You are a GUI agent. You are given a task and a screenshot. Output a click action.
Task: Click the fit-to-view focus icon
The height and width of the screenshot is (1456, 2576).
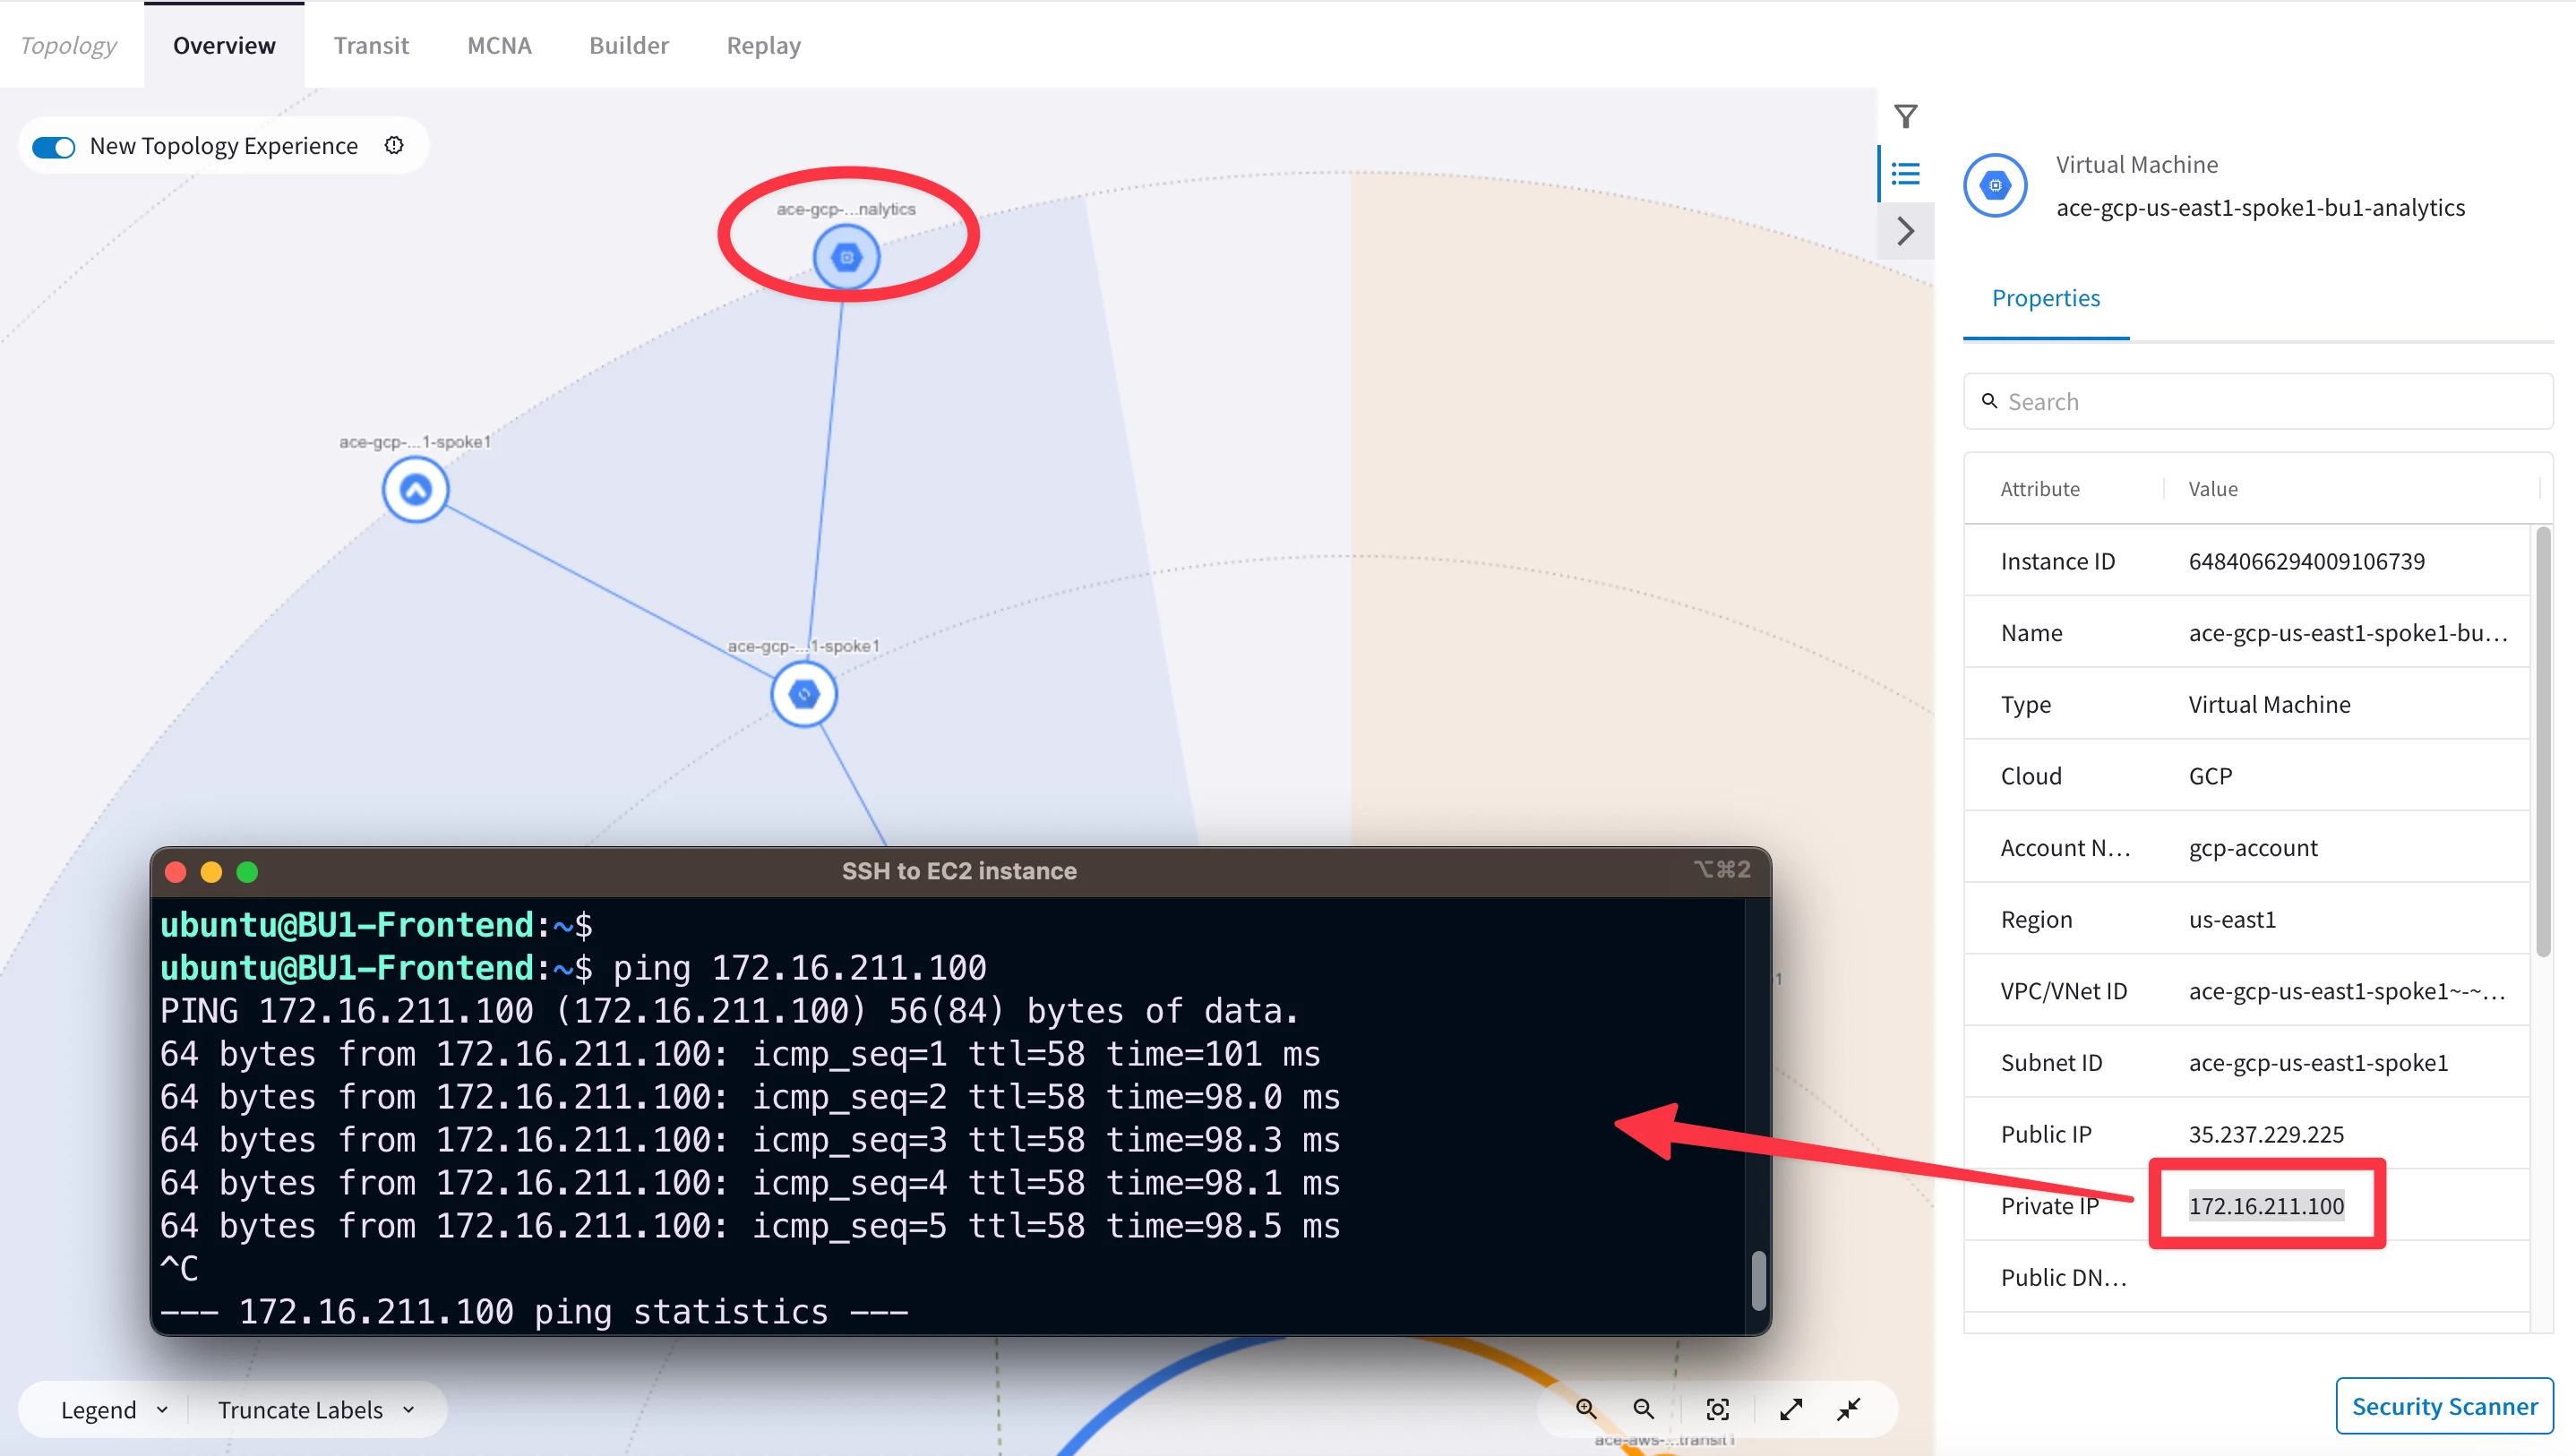tap(1717, 1409)
